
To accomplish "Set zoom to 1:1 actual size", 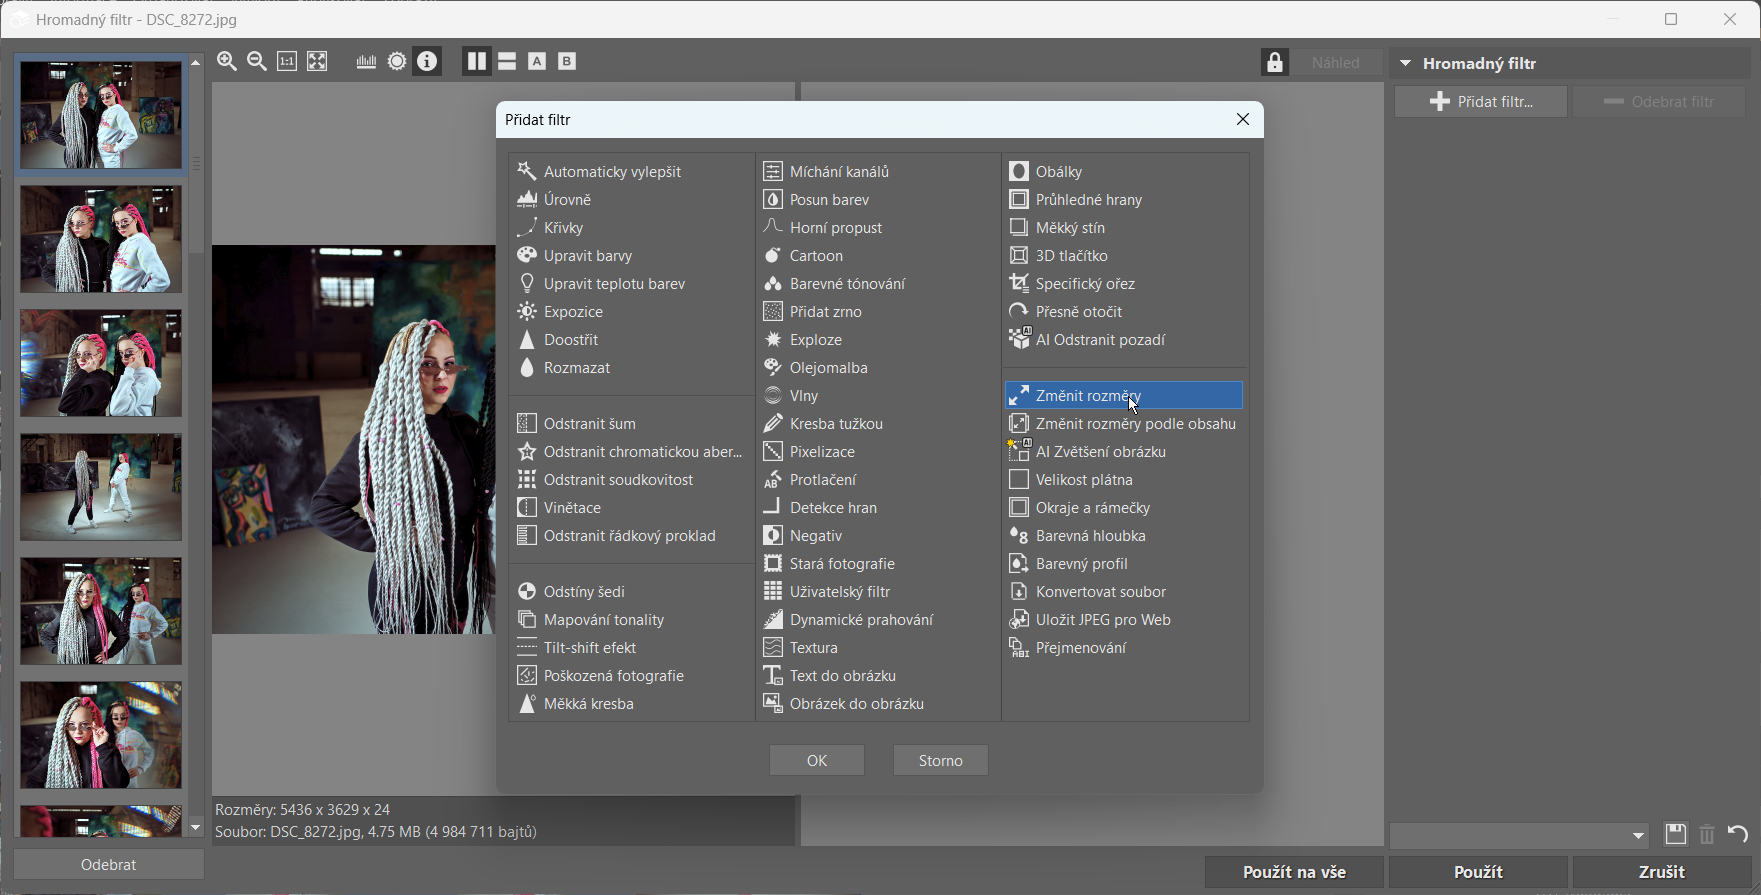I will (287, 62).
